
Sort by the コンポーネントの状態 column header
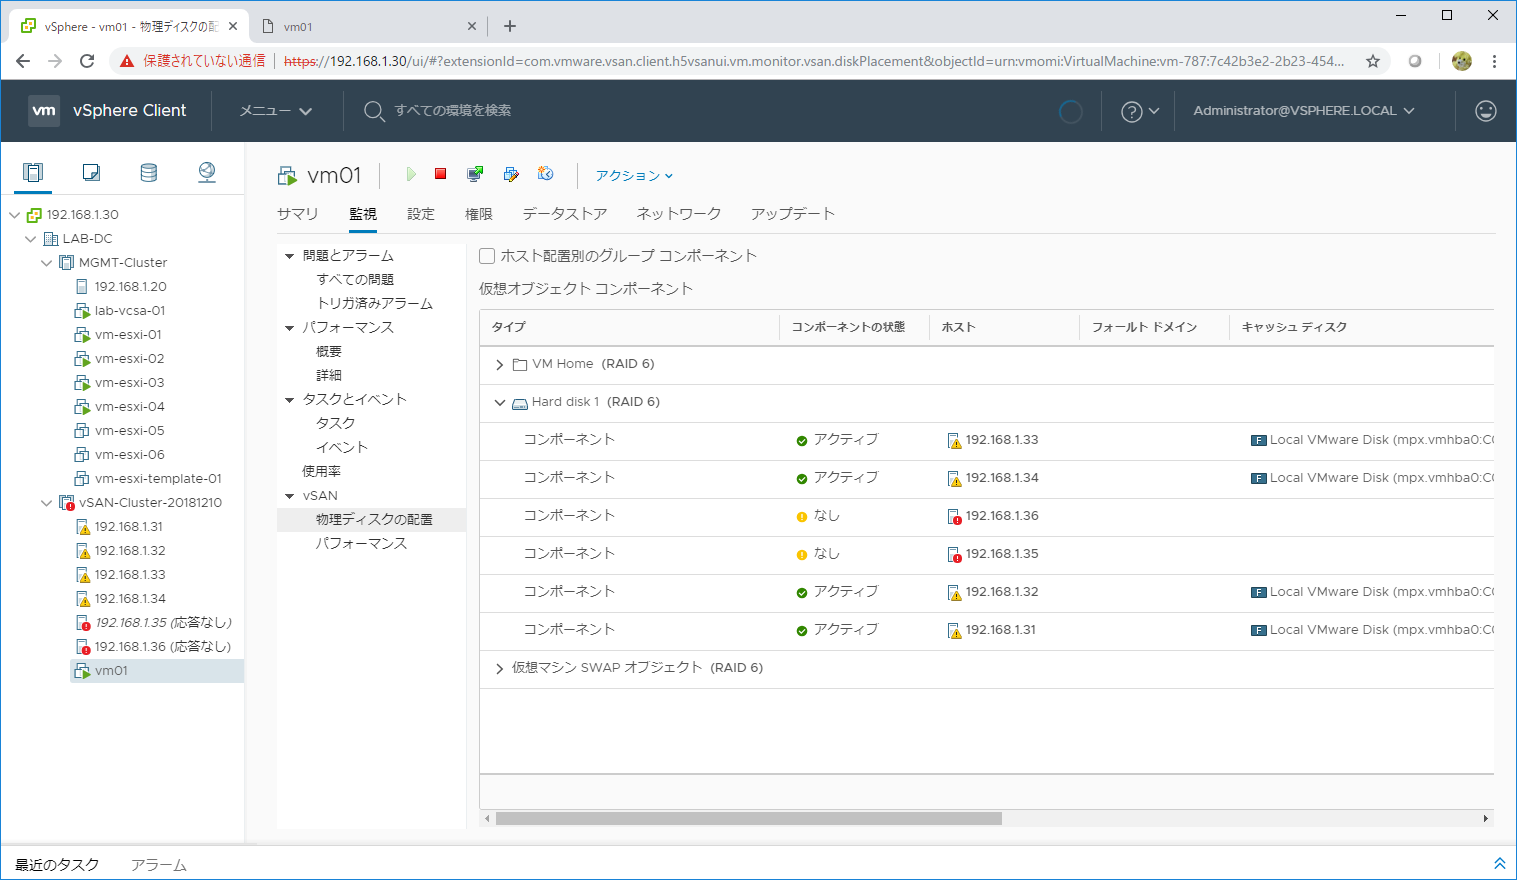pos(848,327)
